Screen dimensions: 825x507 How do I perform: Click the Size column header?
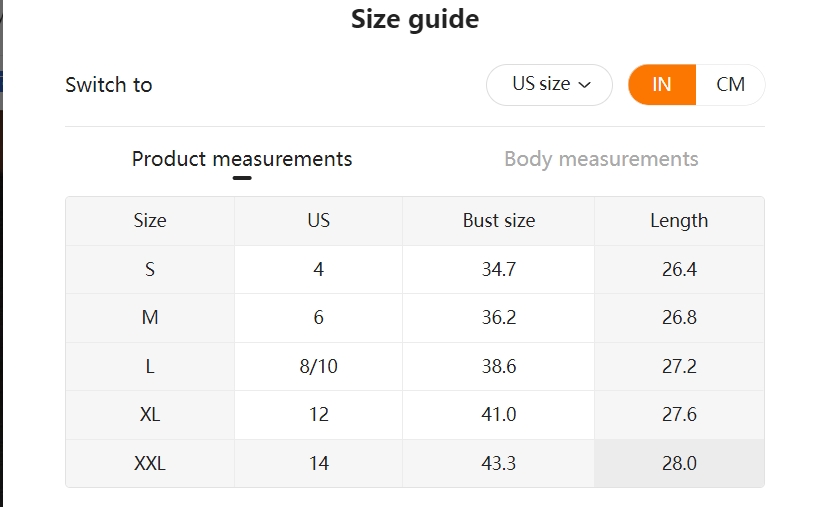tap(150, 220)
